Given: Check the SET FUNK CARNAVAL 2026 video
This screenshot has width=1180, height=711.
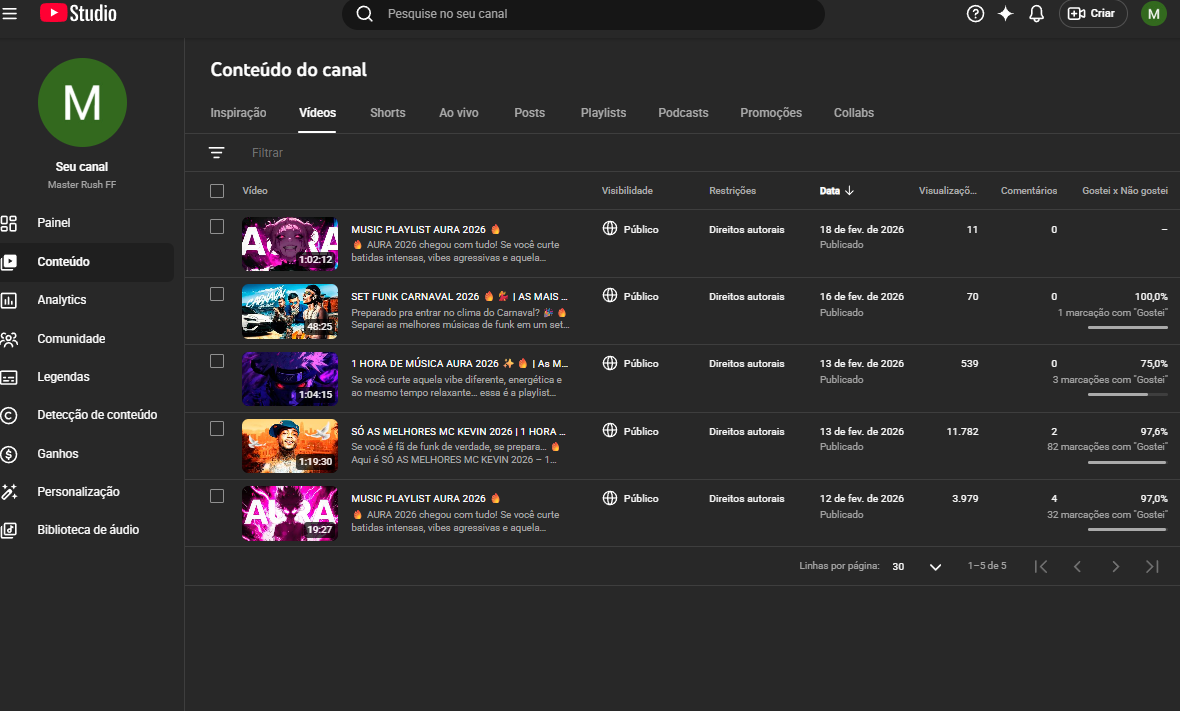Looking at the screenshot, I should click(x=217, y=294).
